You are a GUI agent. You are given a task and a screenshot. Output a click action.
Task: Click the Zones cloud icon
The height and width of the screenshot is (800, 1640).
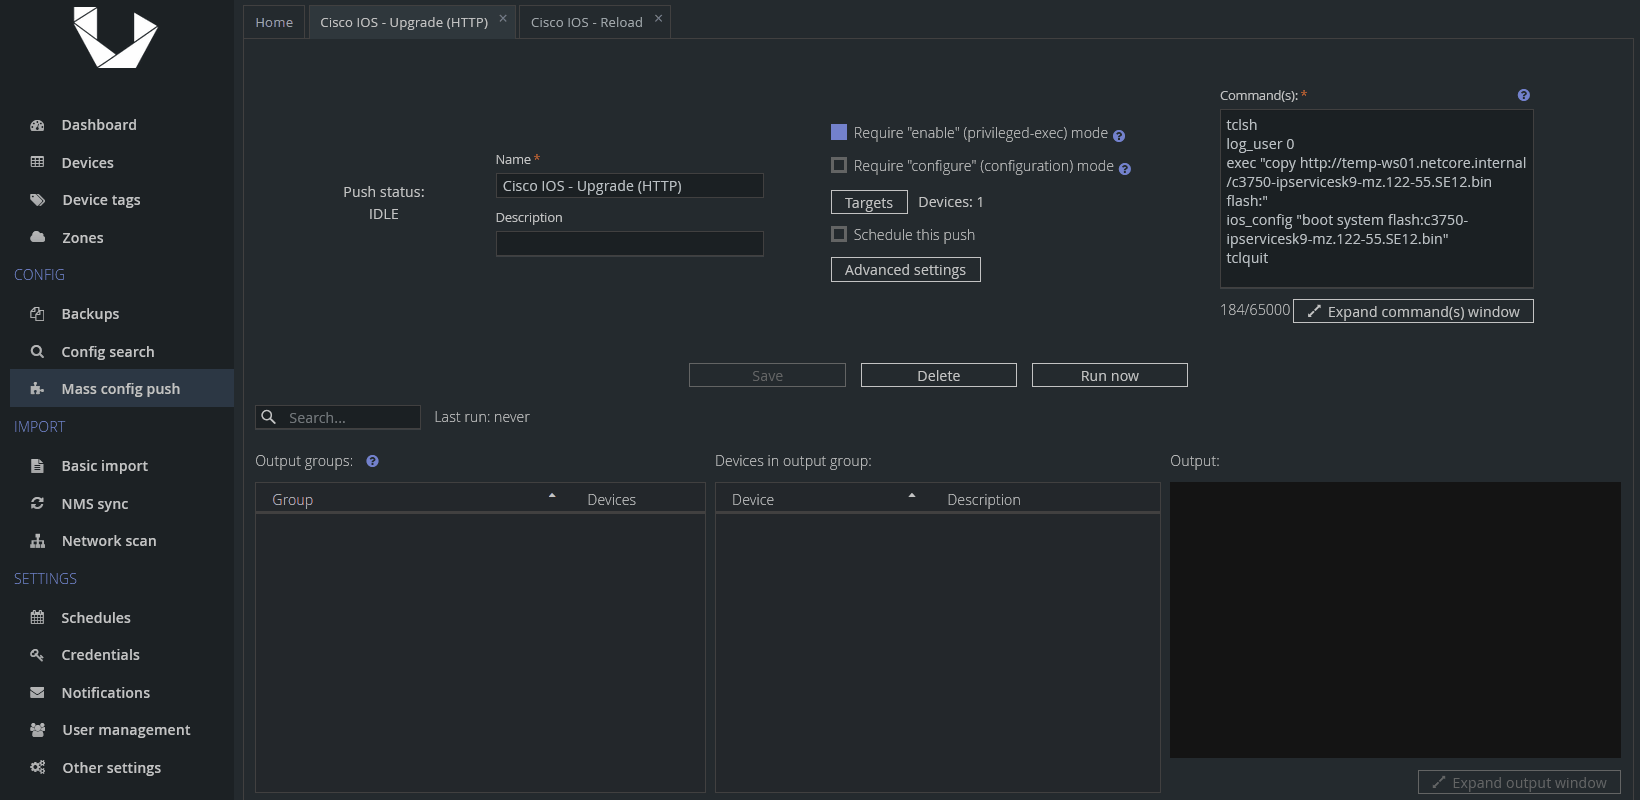click(x=37, y=237)
